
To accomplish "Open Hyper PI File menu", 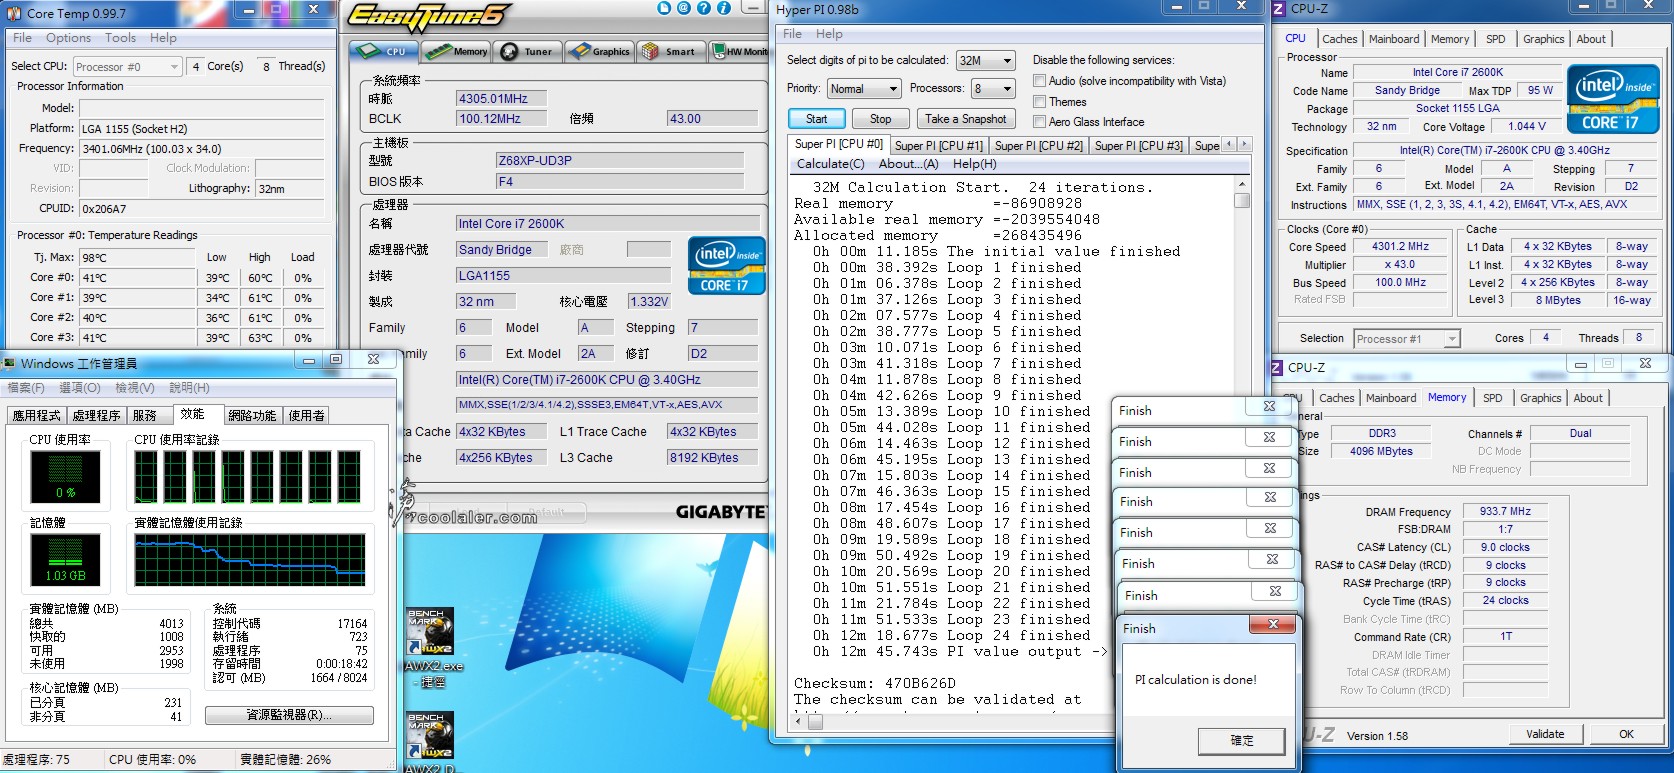I will pos(793,34).
